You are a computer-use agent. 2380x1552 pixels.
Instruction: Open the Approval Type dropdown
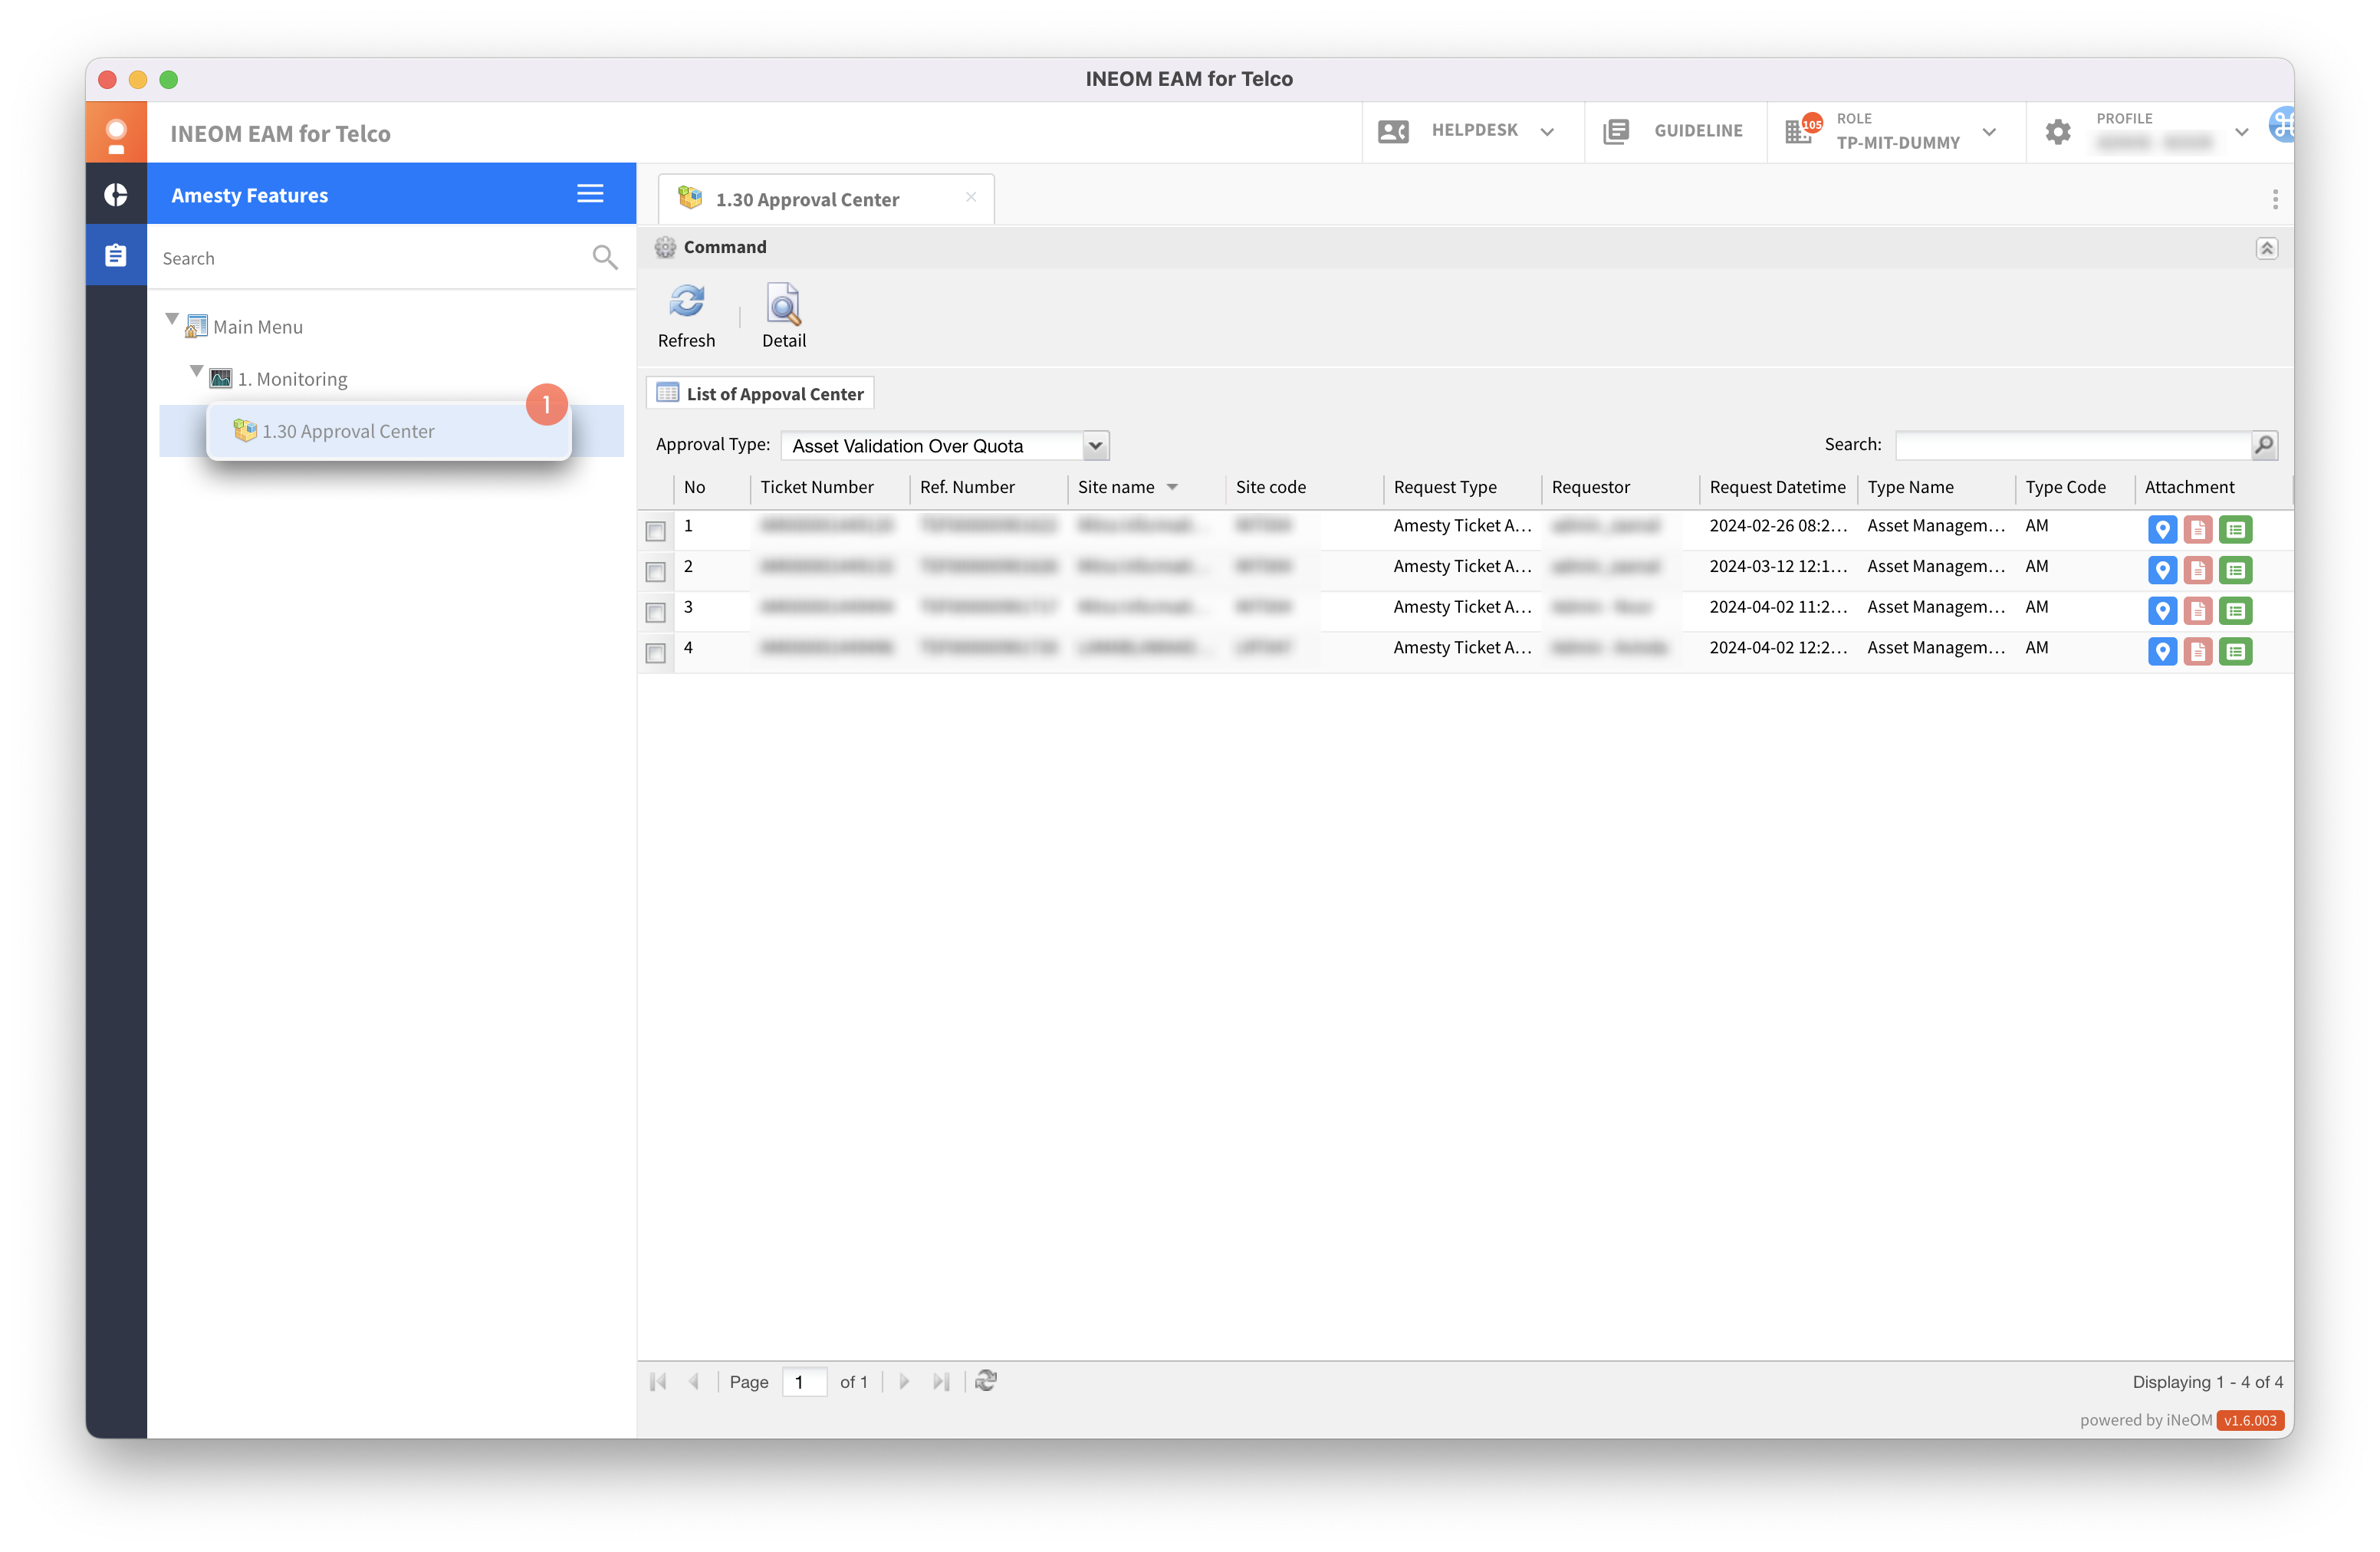tap(1096, 446)
